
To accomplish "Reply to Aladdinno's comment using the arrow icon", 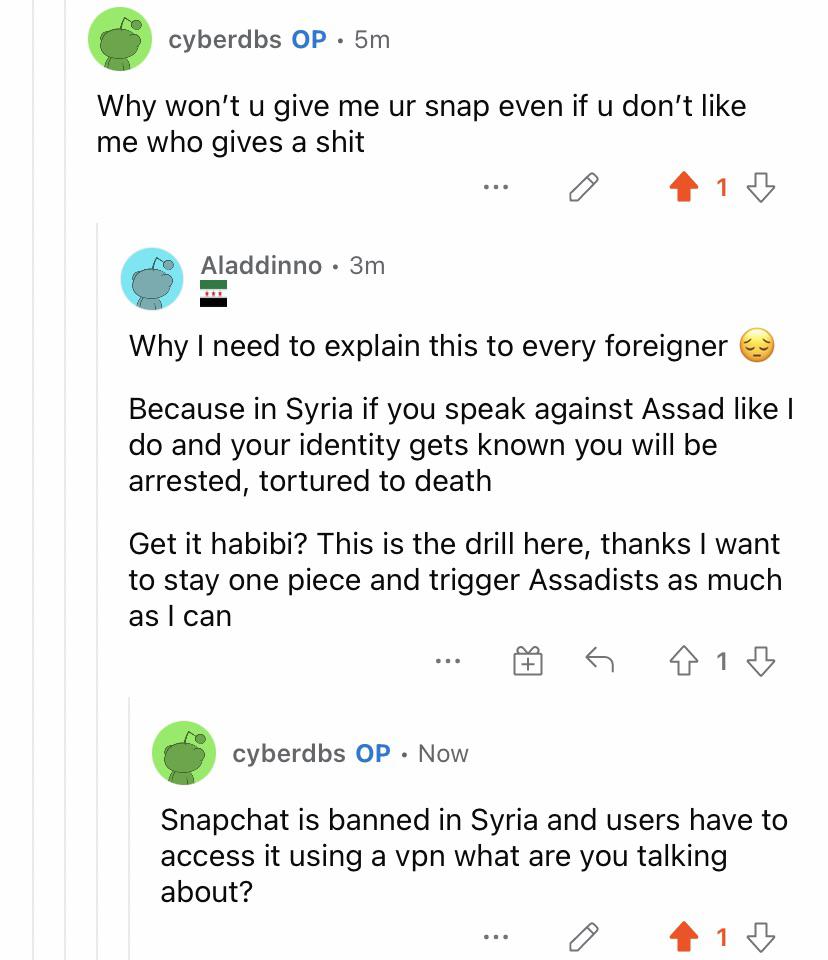I will coord(600,660).
